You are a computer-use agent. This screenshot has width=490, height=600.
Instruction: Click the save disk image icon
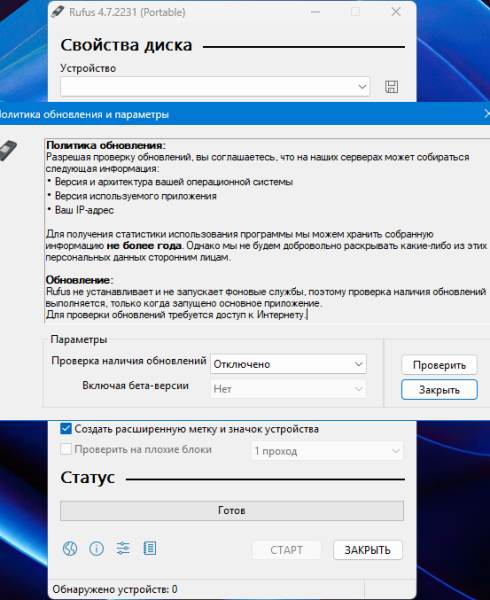tap(391, 86)
